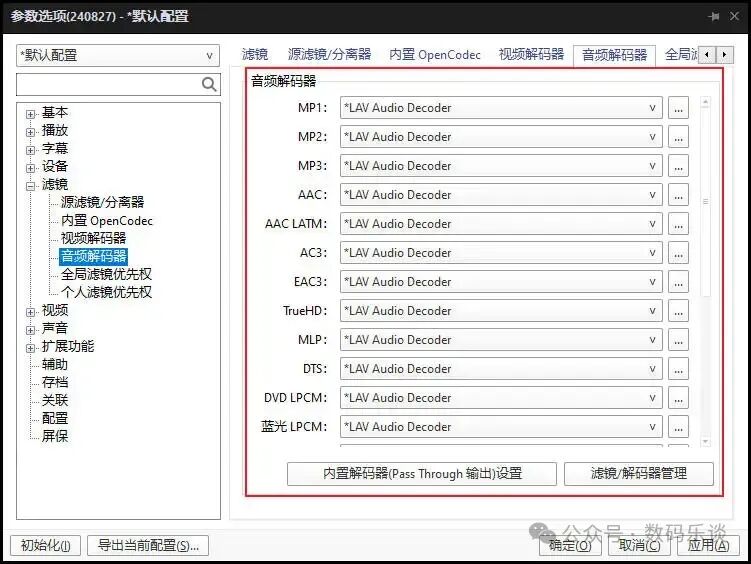The image size is (751, 564).
Task: Open the MP3 decoder dropdown
Action: [x=501, y=166]
